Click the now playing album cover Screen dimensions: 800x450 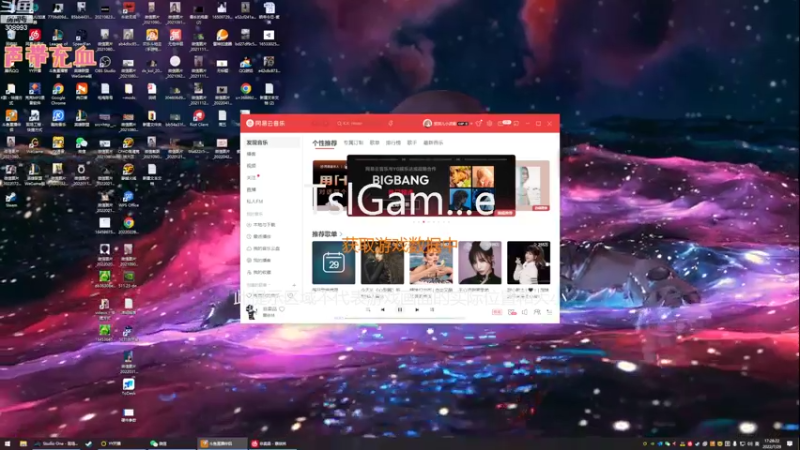pos(252,311)
